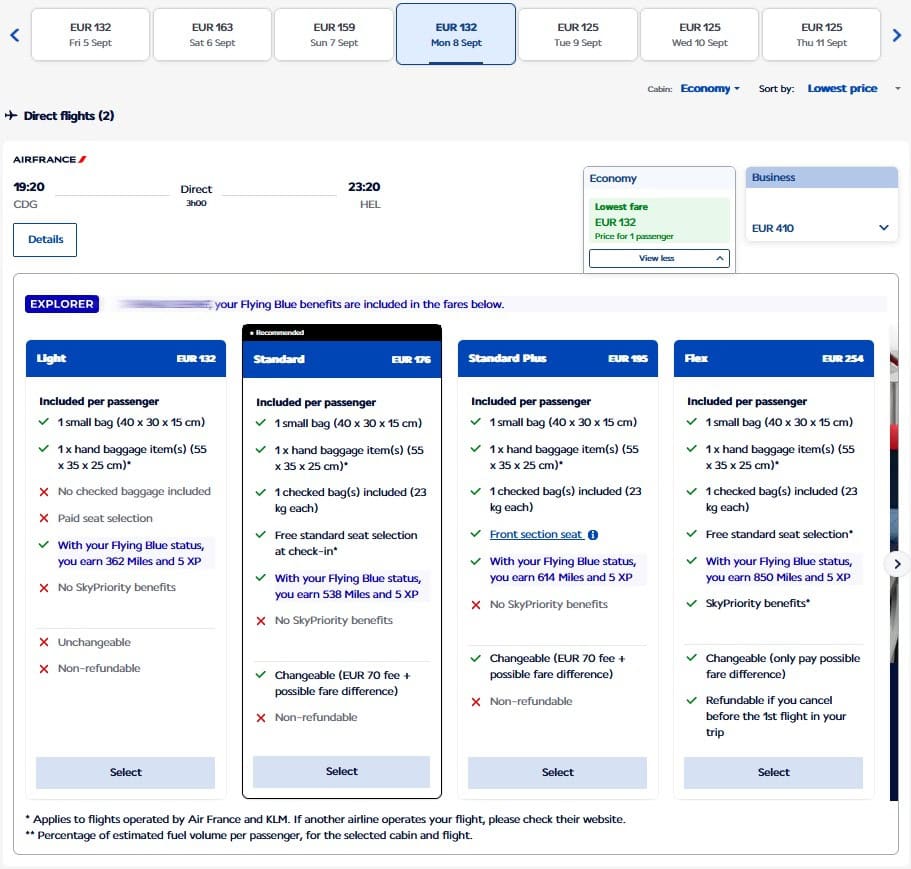Image resolution: width=911 pixels, height=869 pixels.
Task: Select the Light fare
Action: click(x=125, y=772)
